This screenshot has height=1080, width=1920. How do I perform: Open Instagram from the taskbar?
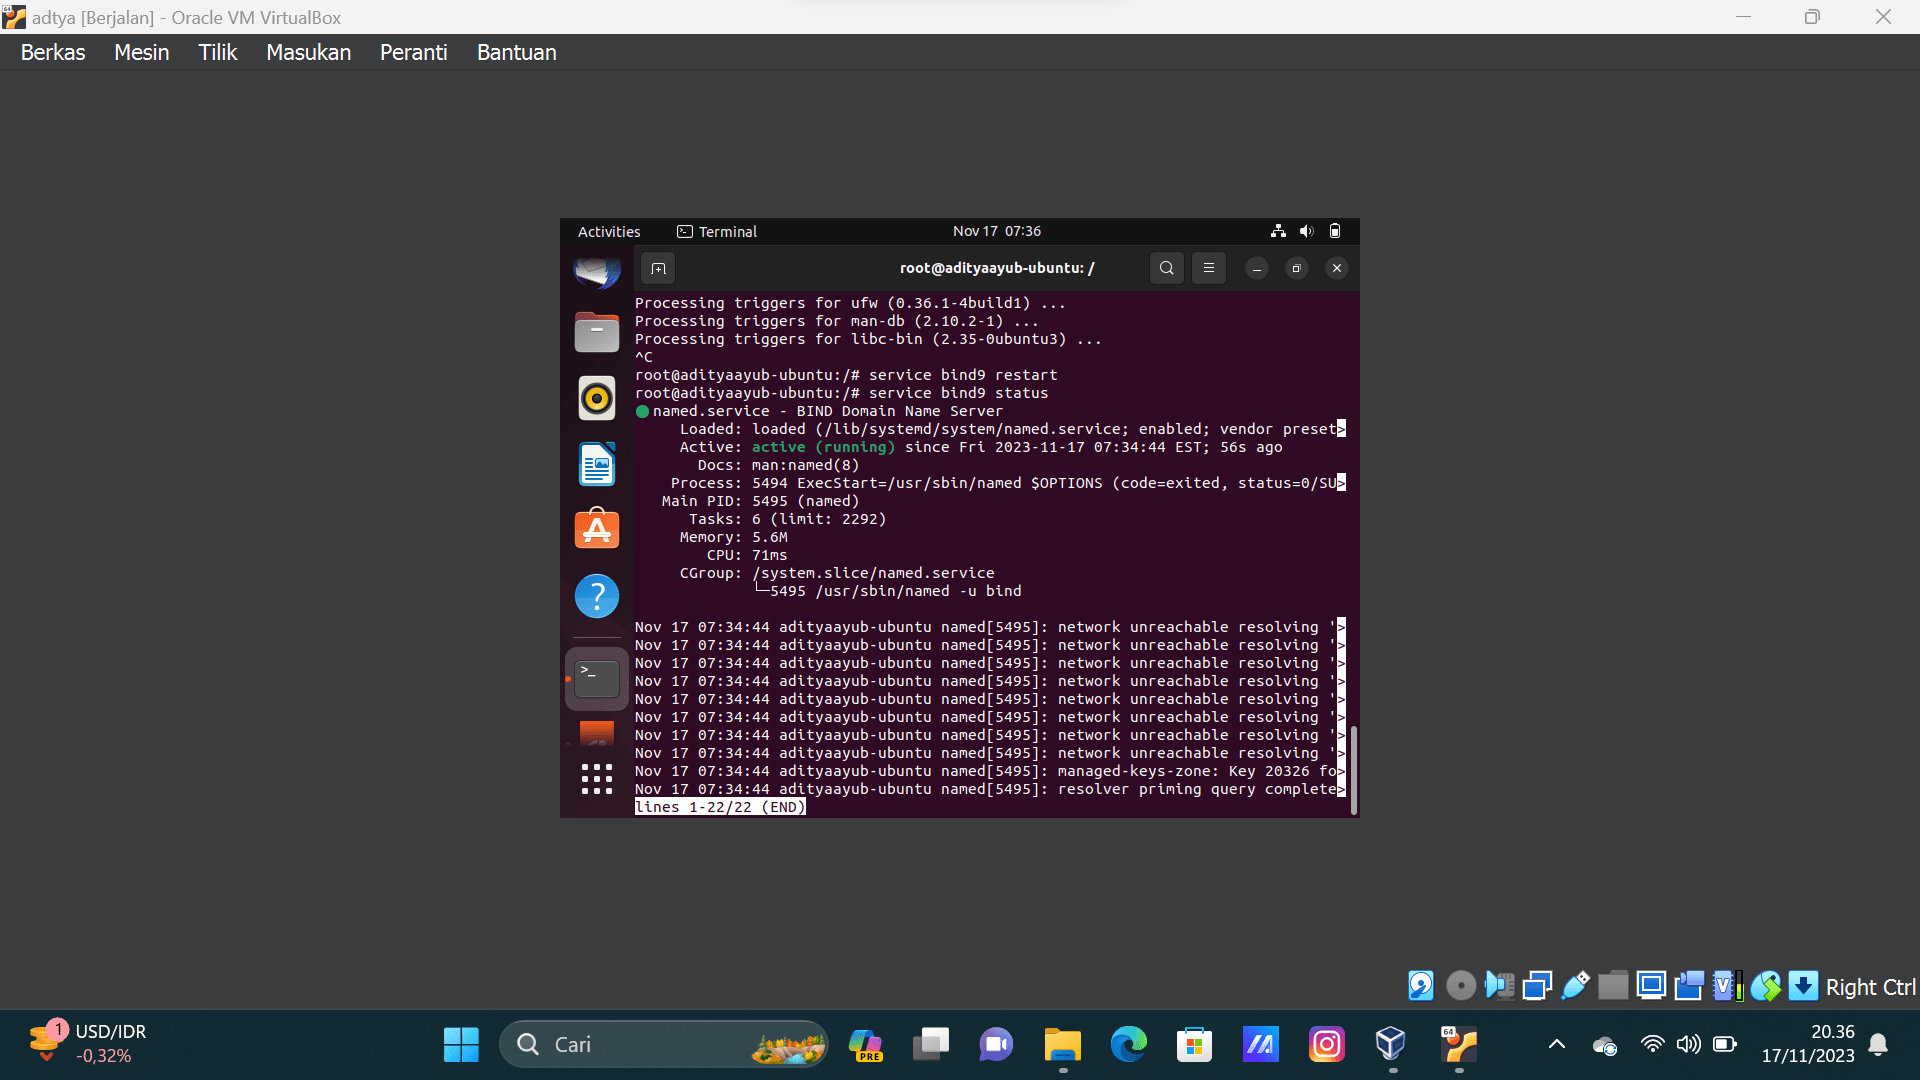1327,1044
